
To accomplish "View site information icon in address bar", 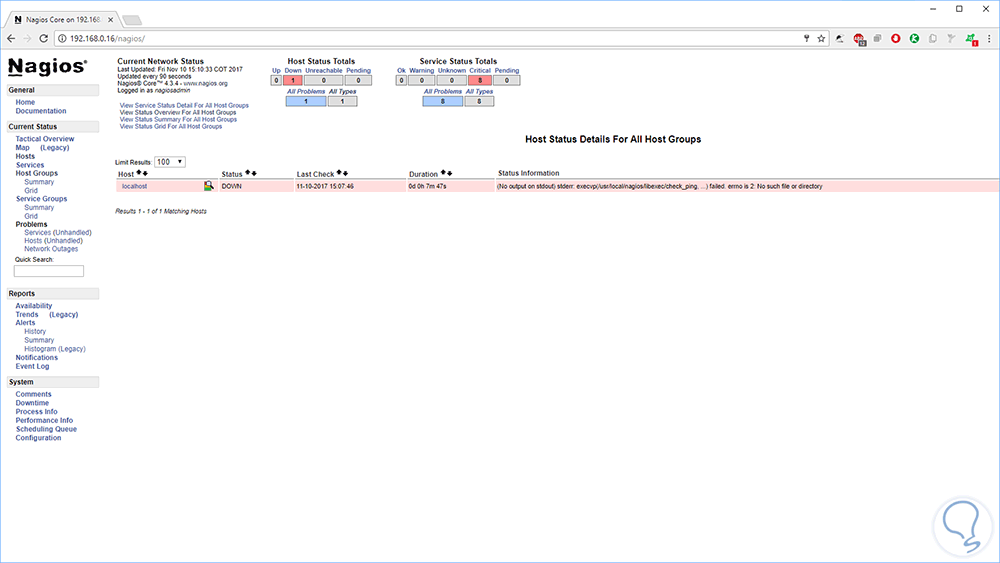I will [62, 38].
